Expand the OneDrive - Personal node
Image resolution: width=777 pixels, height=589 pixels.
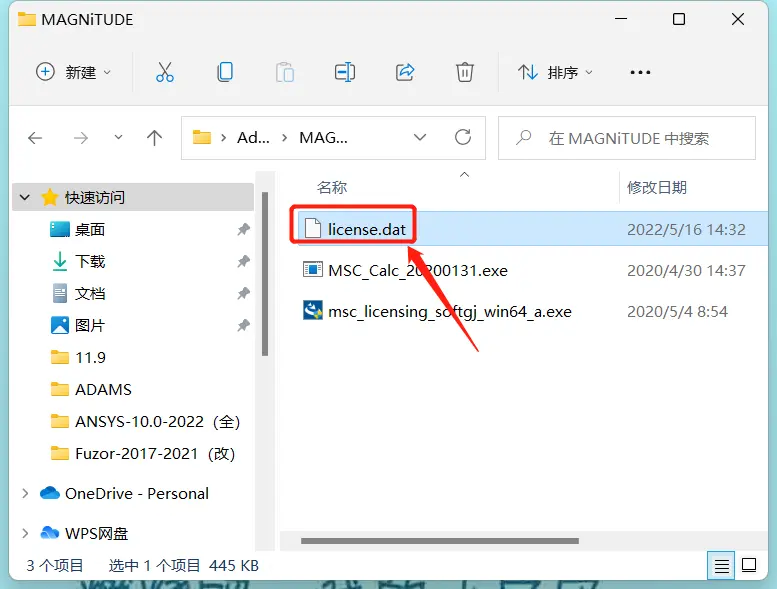coord(25,493)
